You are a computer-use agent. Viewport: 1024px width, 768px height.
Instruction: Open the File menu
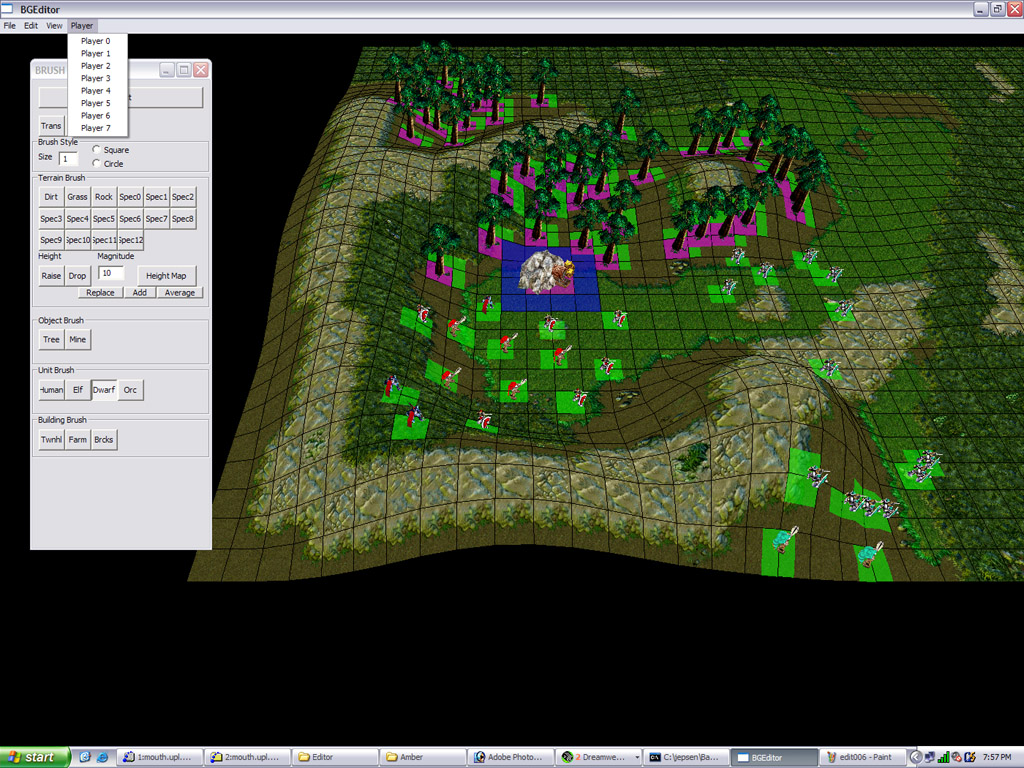(x=10, y=25)
